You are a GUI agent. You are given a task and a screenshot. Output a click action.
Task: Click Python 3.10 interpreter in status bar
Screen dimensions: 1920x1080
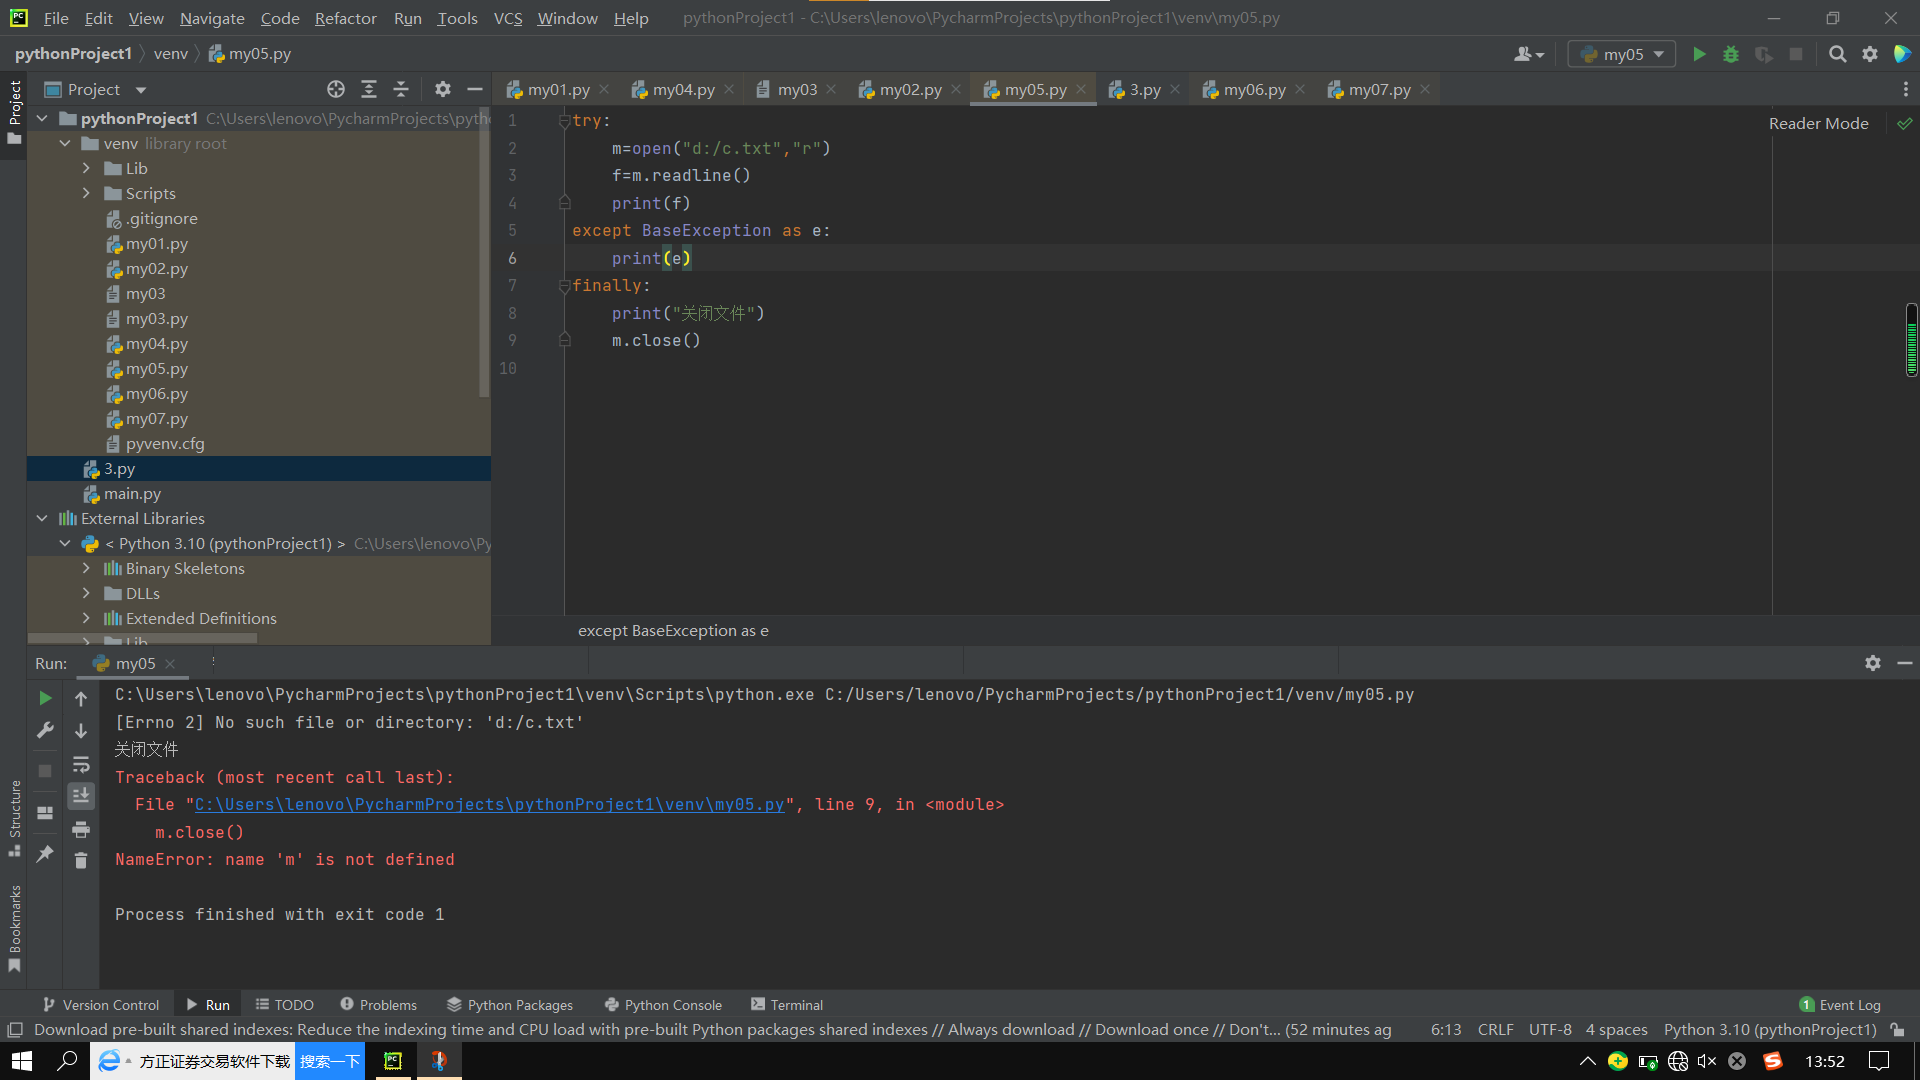click(1770, 1029)
